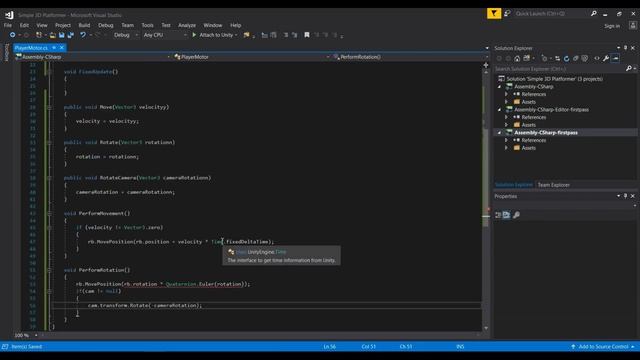Open the Assembly-CSharp project navigation dropdown
Image resolution: width=640 pixels, height=360 pixels.
point(93,57)
